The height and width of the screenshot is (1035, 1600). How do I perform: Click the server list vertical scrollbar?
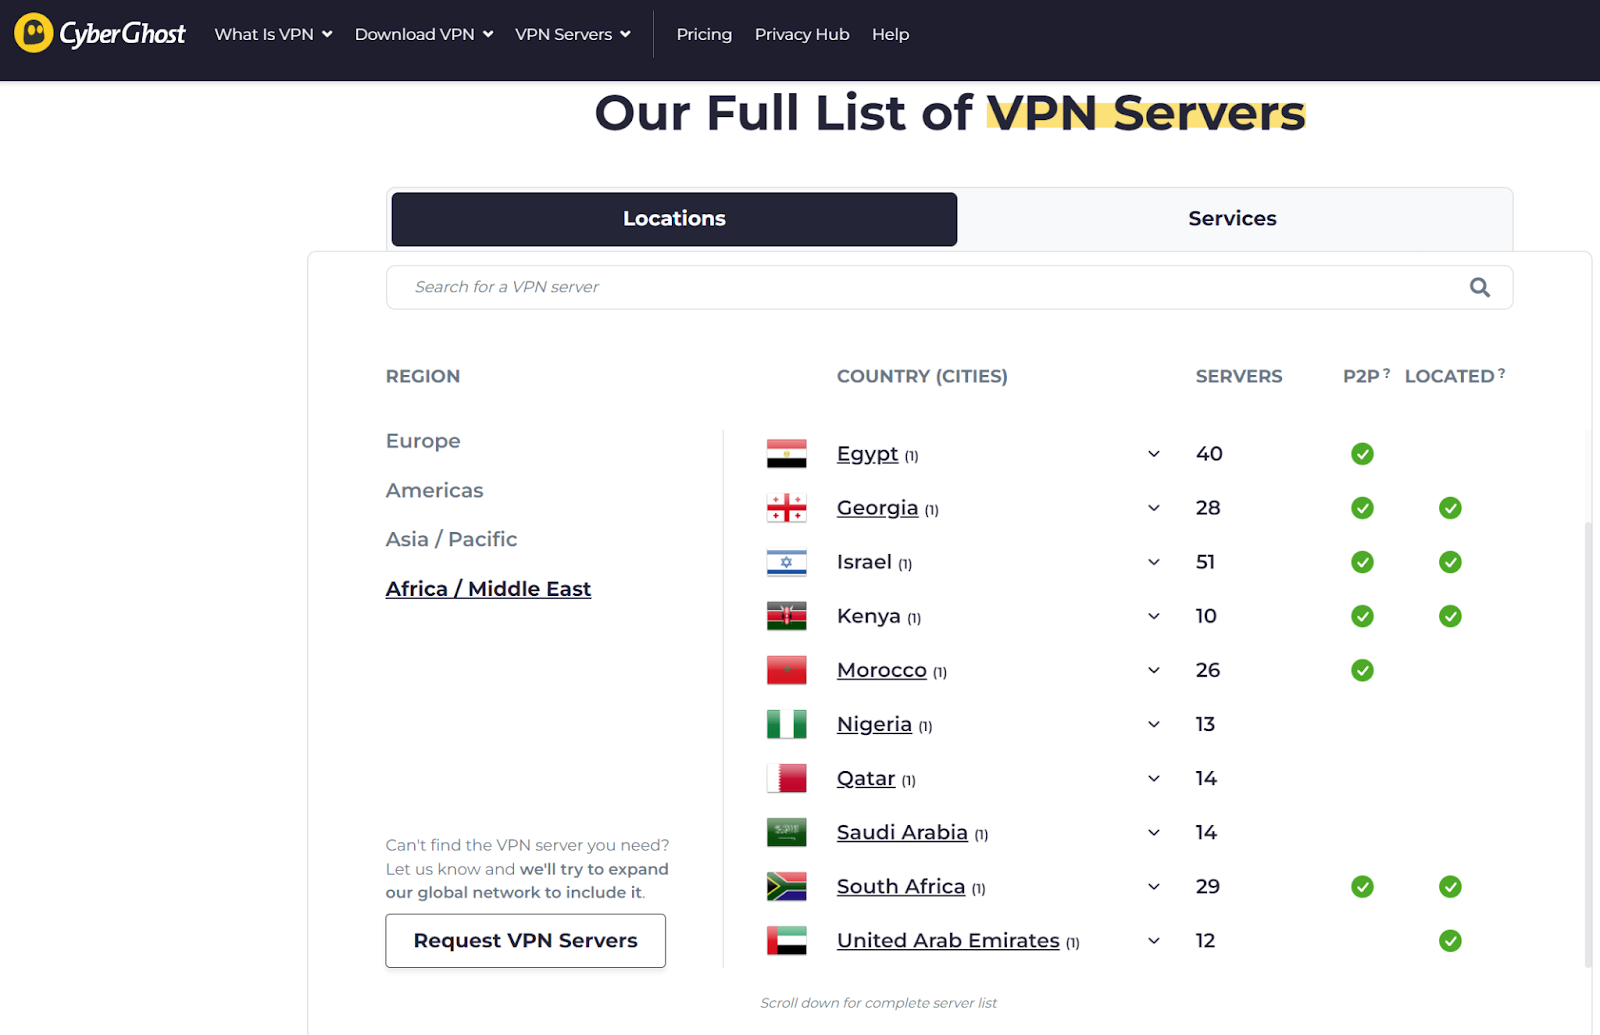[1588, 744]
